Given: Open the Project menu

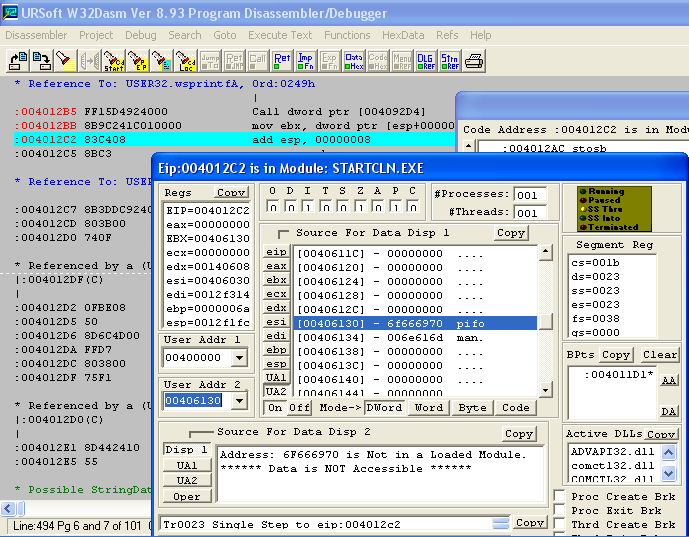Looking at the screenshot, I should [x=96, y=35].
